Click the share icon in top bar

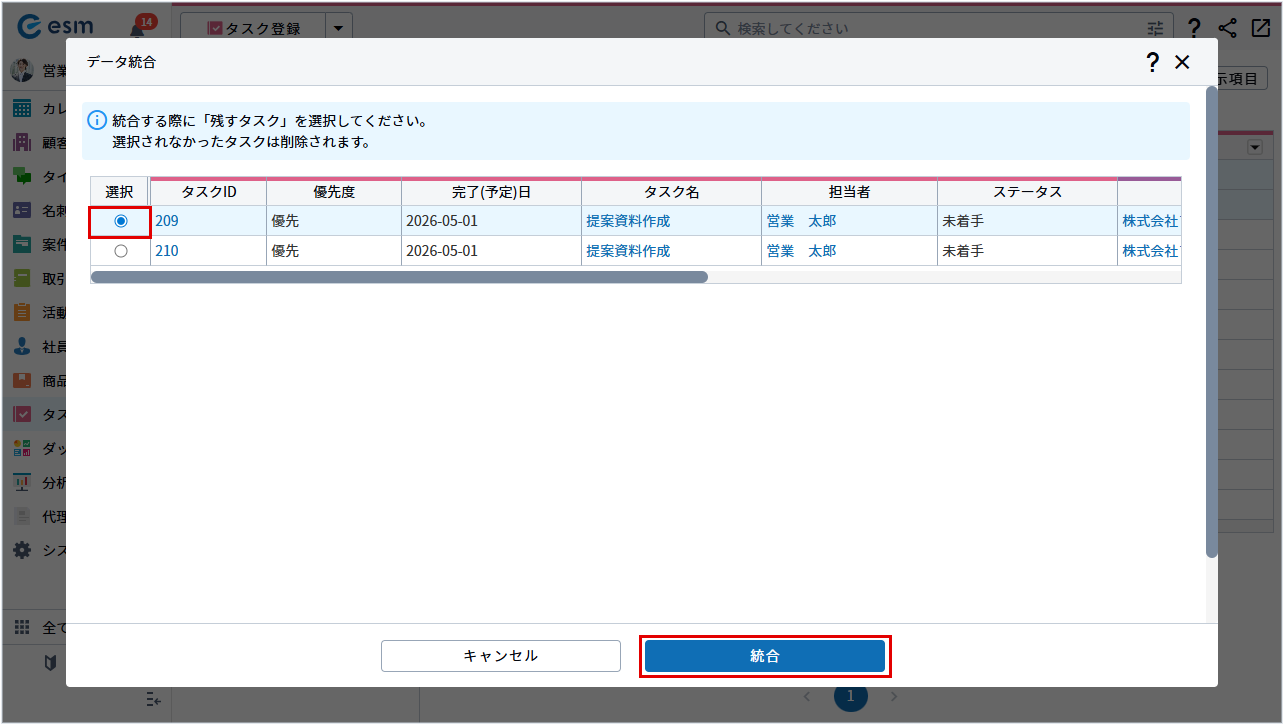pos(1227,28)
